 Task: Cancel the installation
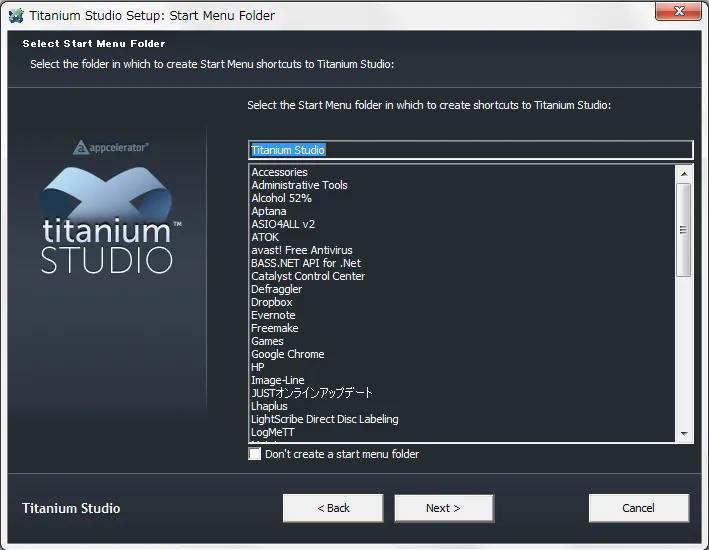tap(638, 508)
